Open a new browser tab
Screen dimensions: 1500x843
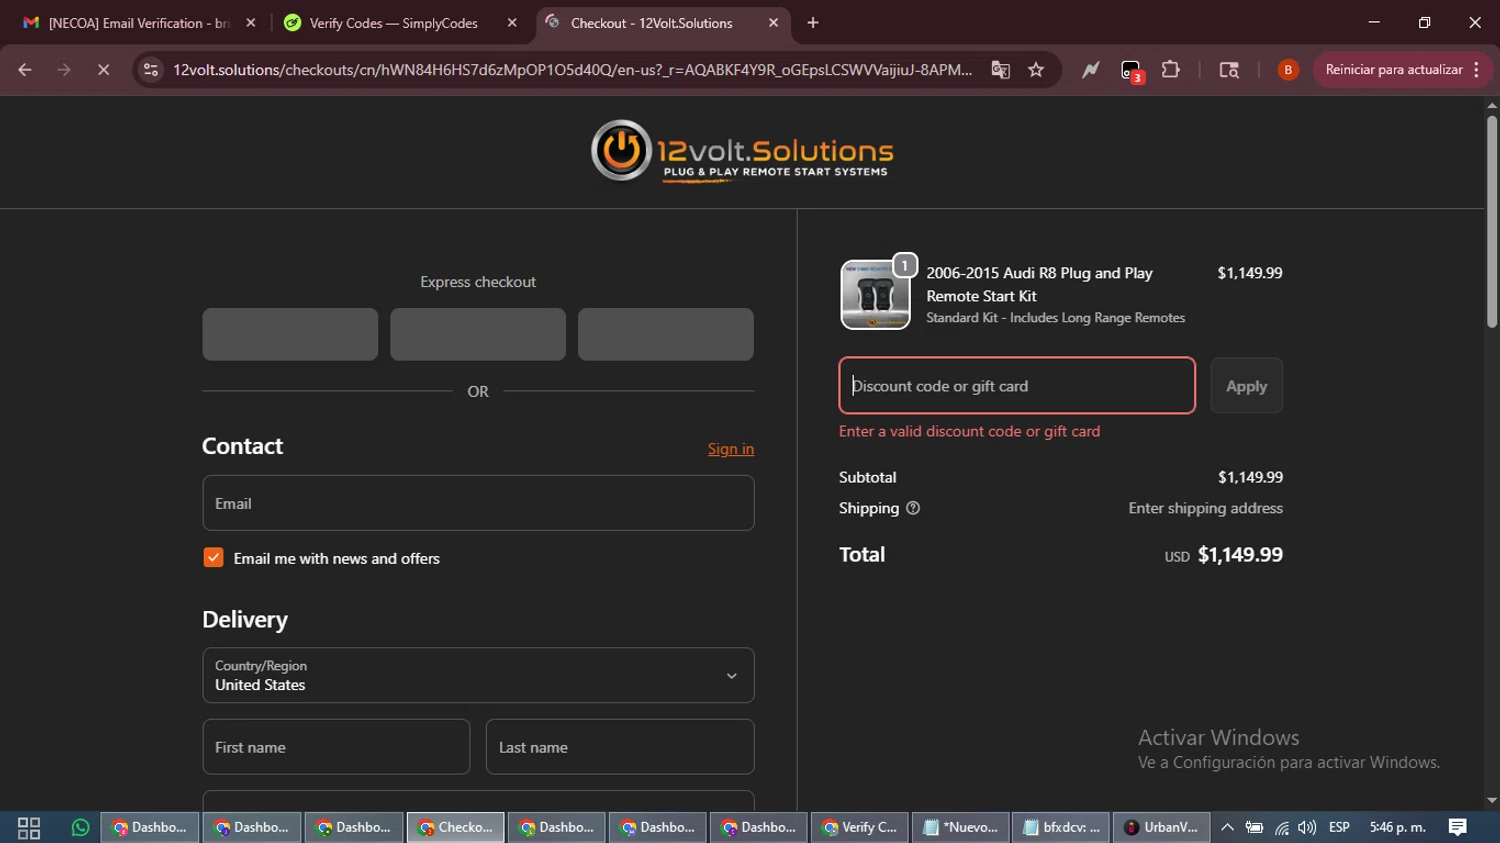click(813, 23)
